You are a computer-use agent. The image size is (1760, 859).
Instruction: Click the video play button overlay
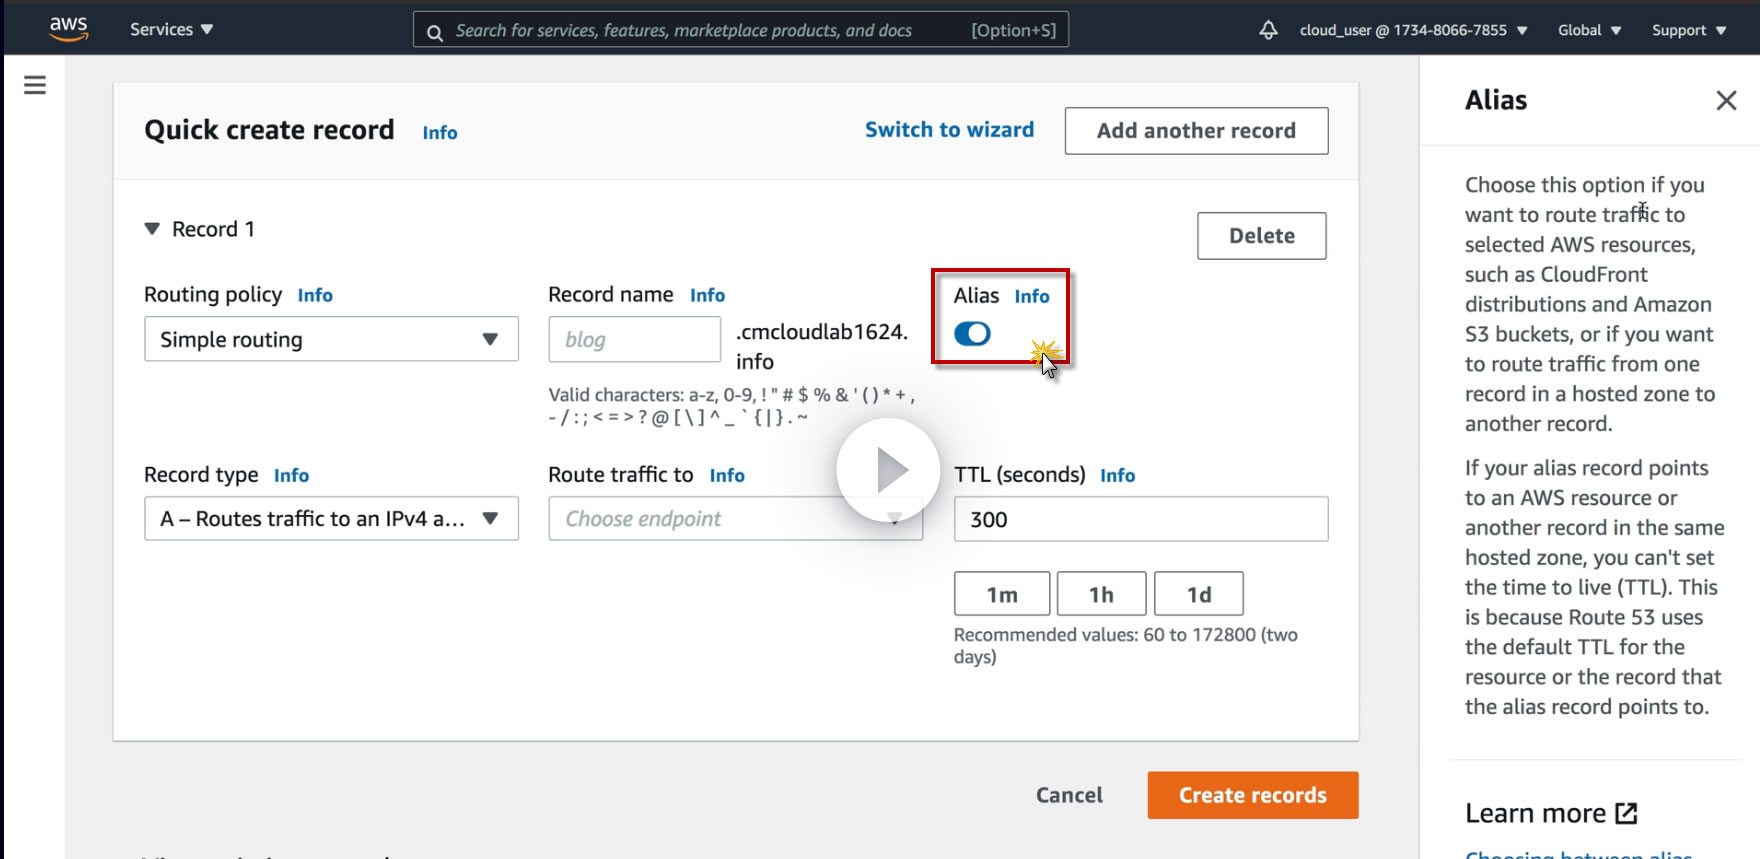(888, 470)
